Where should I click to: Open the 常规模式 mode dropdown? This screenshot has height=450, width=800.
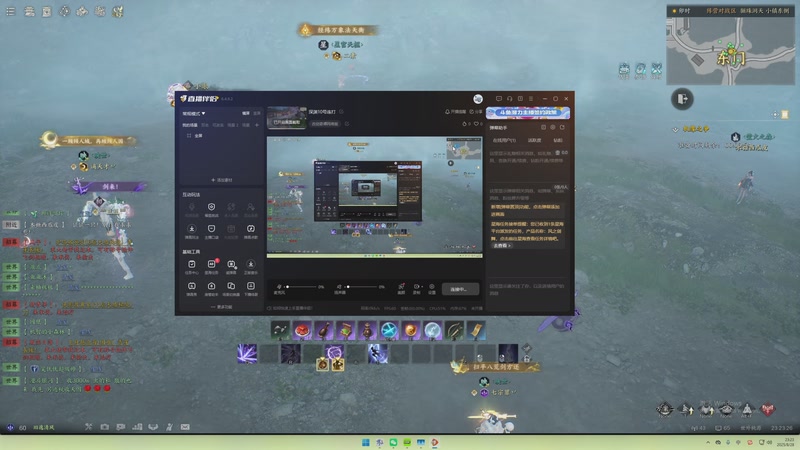pyautogui.click(x=194, y=113)
